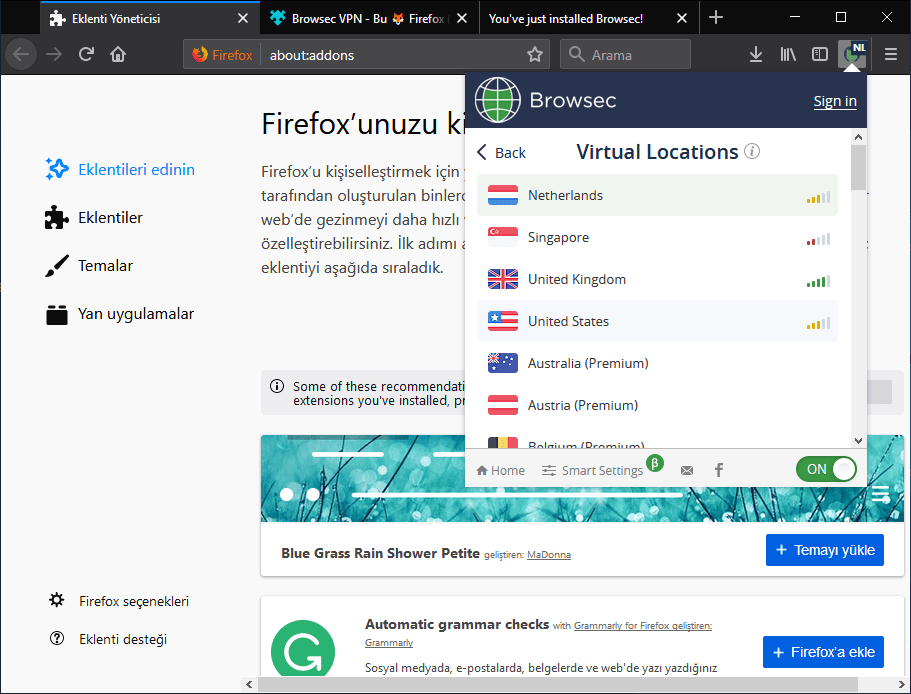Click the browser back arrow button
The image size is (911, 694).
[x=21, y=55]
